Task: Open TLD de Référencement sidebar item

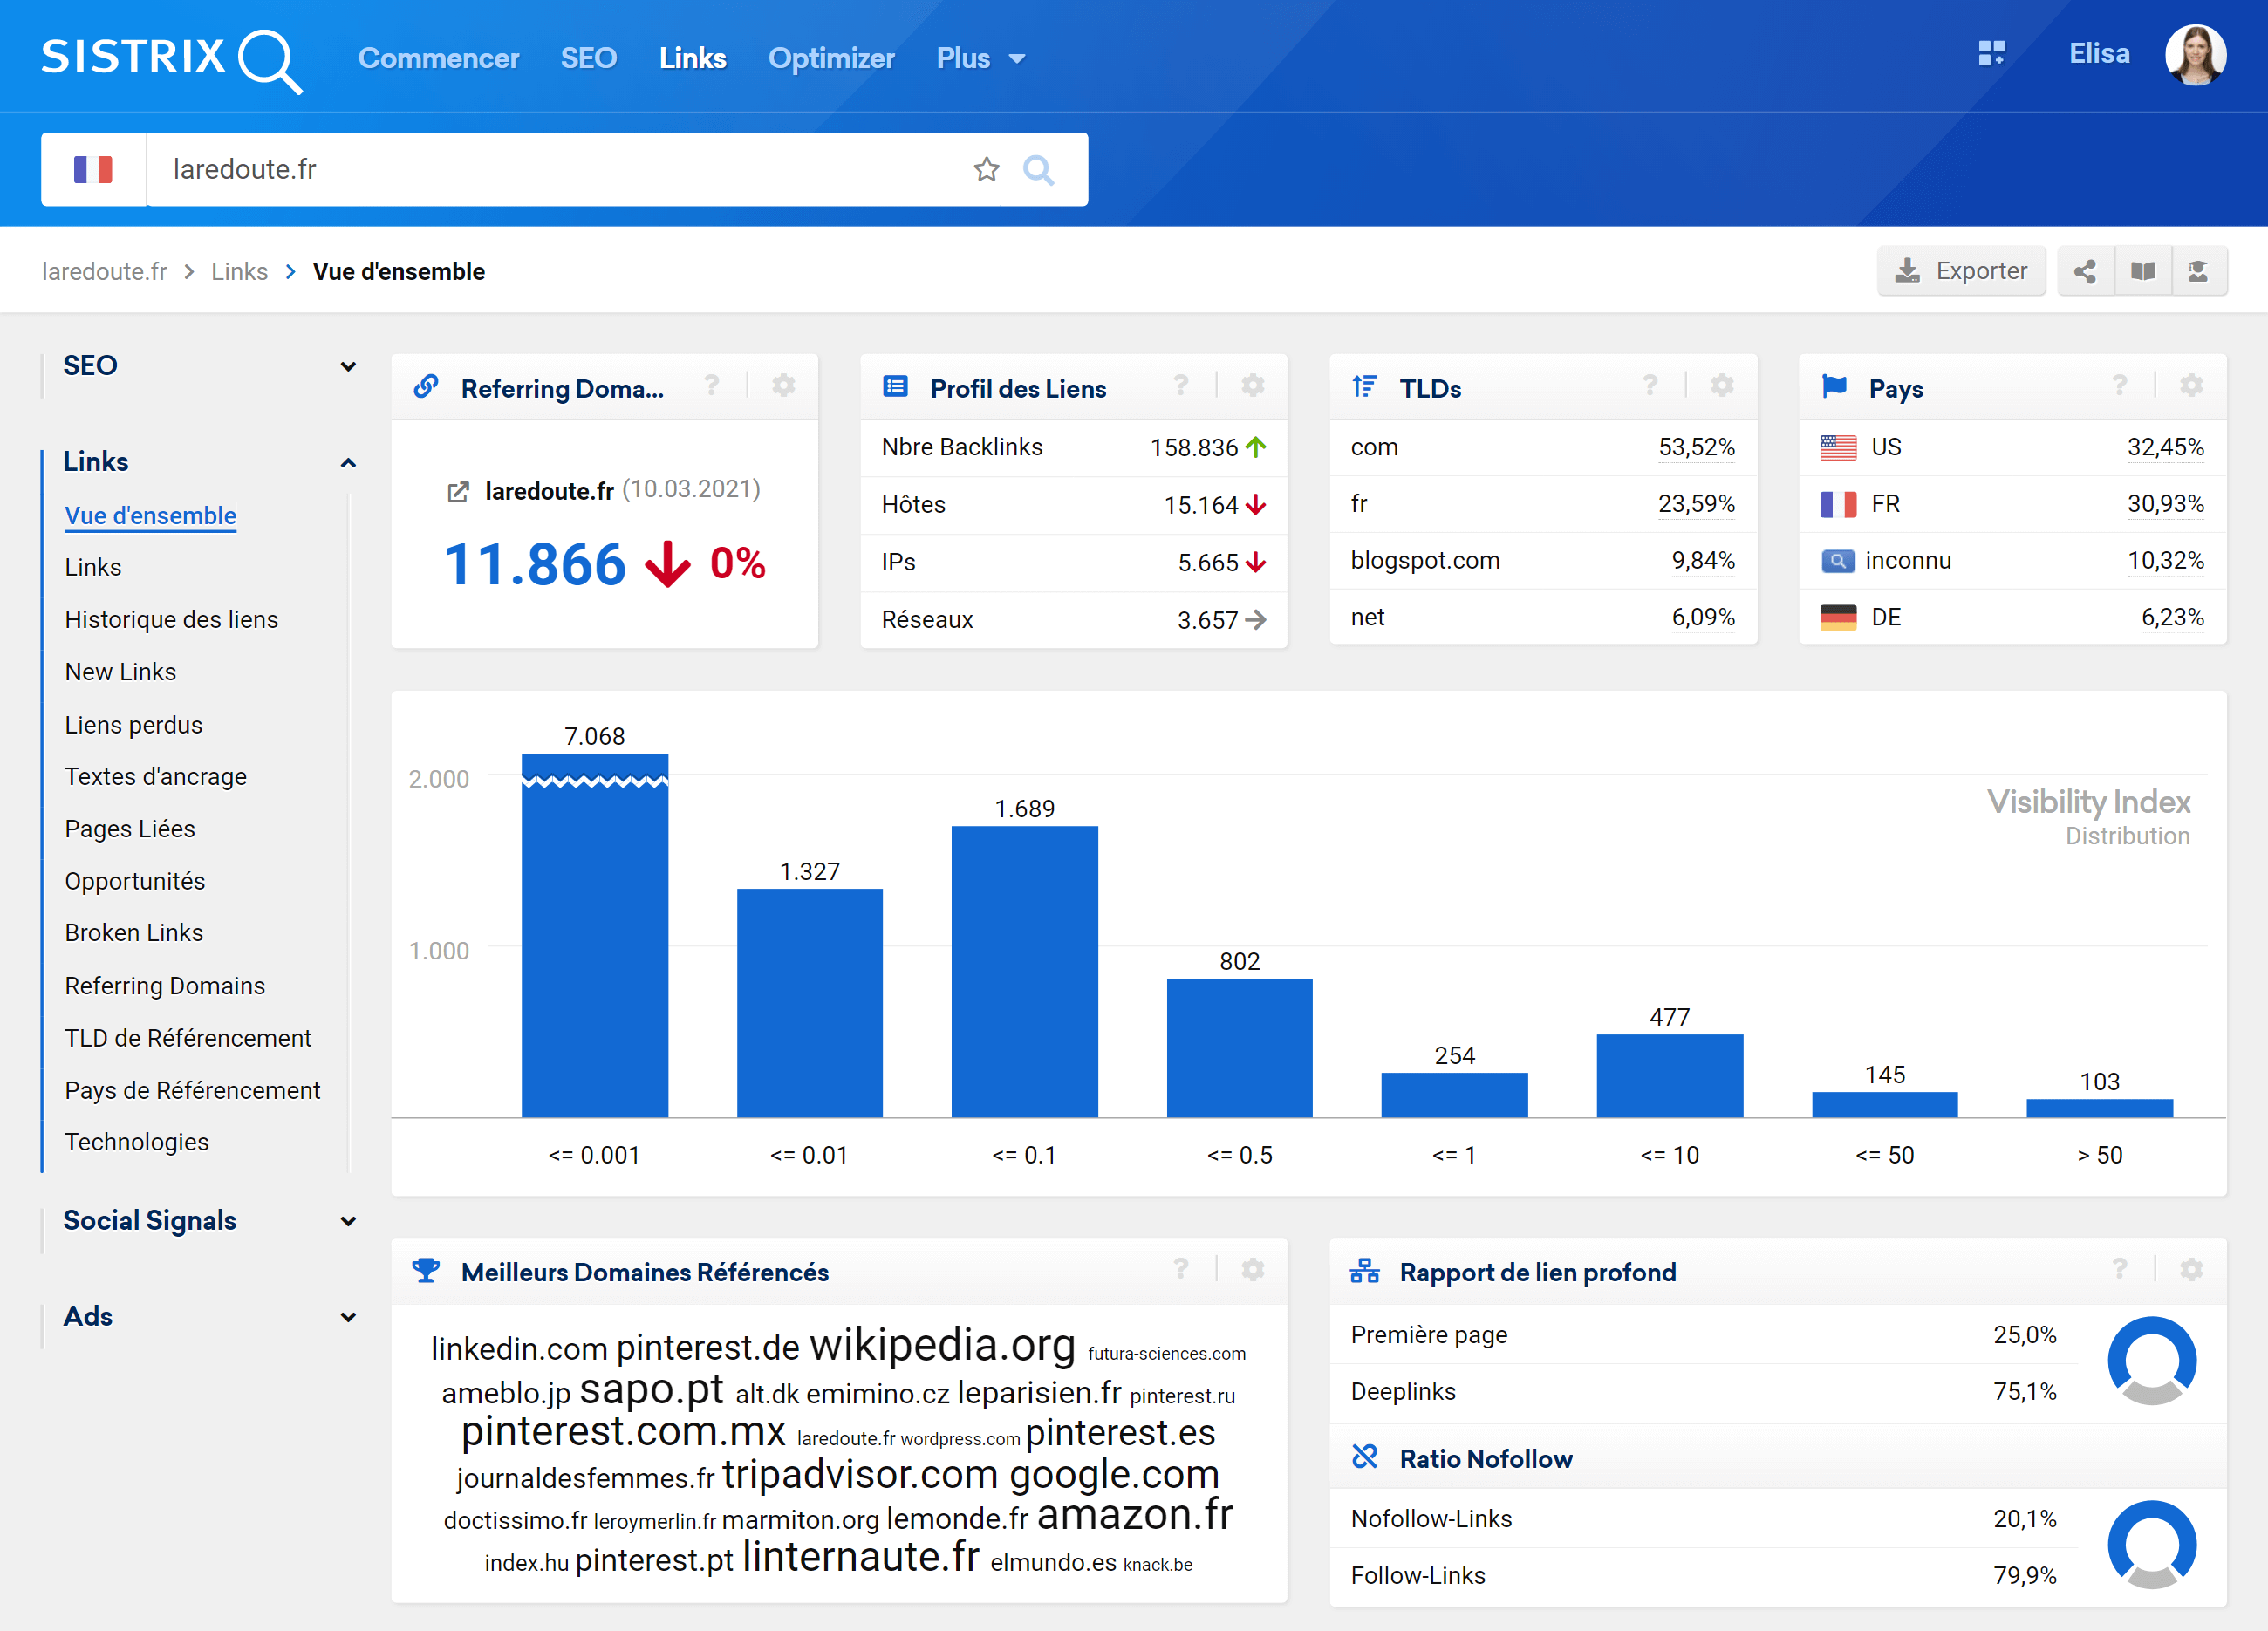Action: tap(188, 1038)
